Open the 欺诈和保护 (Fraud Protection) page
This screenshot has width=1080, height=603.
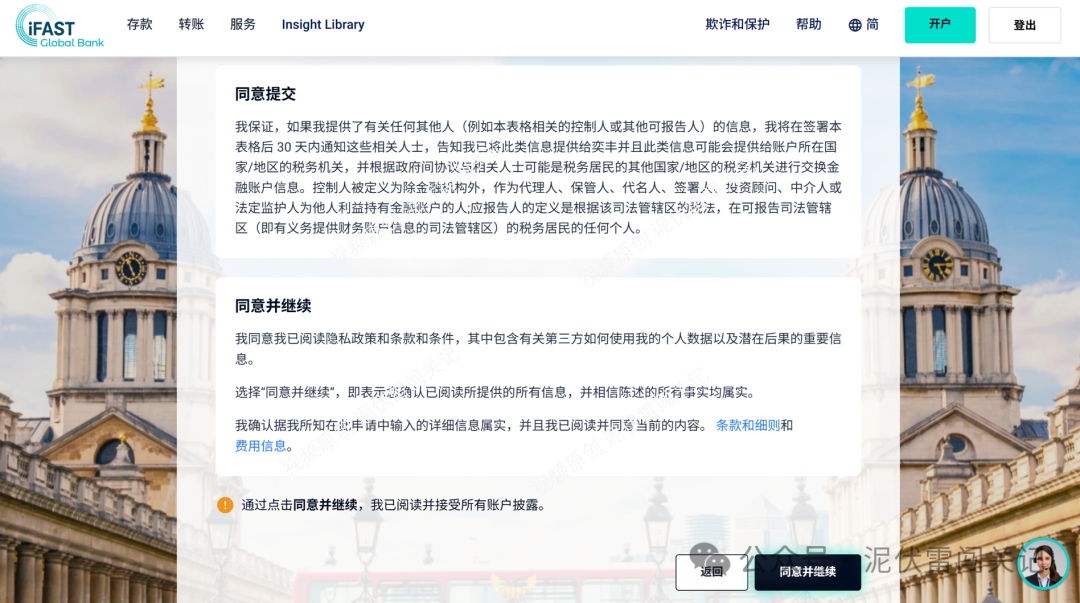pos(736,24)
